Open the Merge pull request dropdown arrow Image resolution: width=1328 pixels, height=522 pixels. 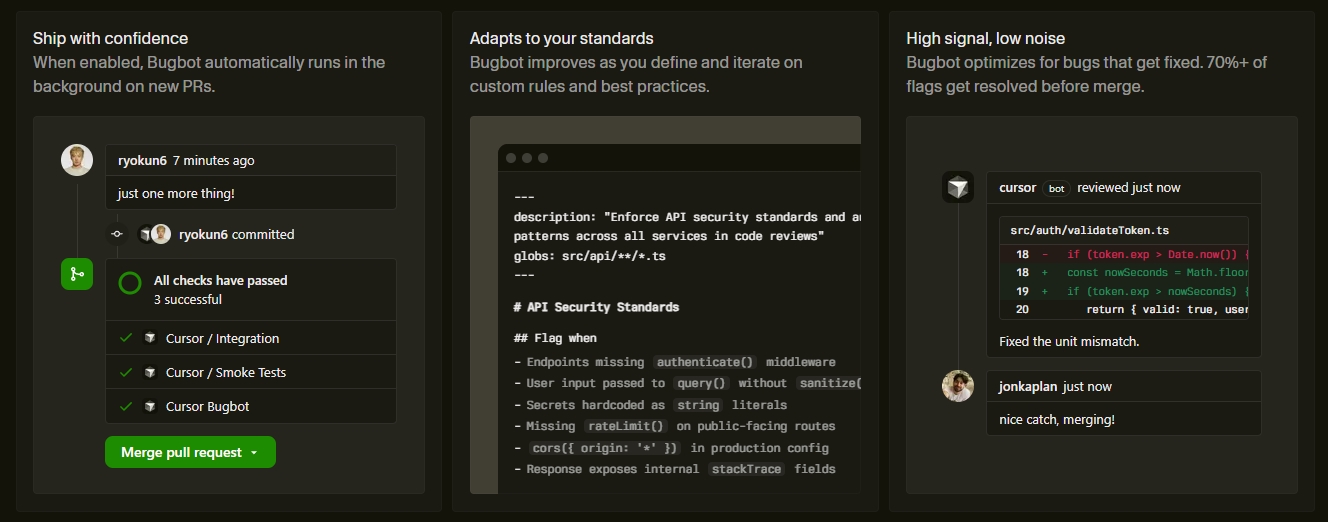(254, 453)
